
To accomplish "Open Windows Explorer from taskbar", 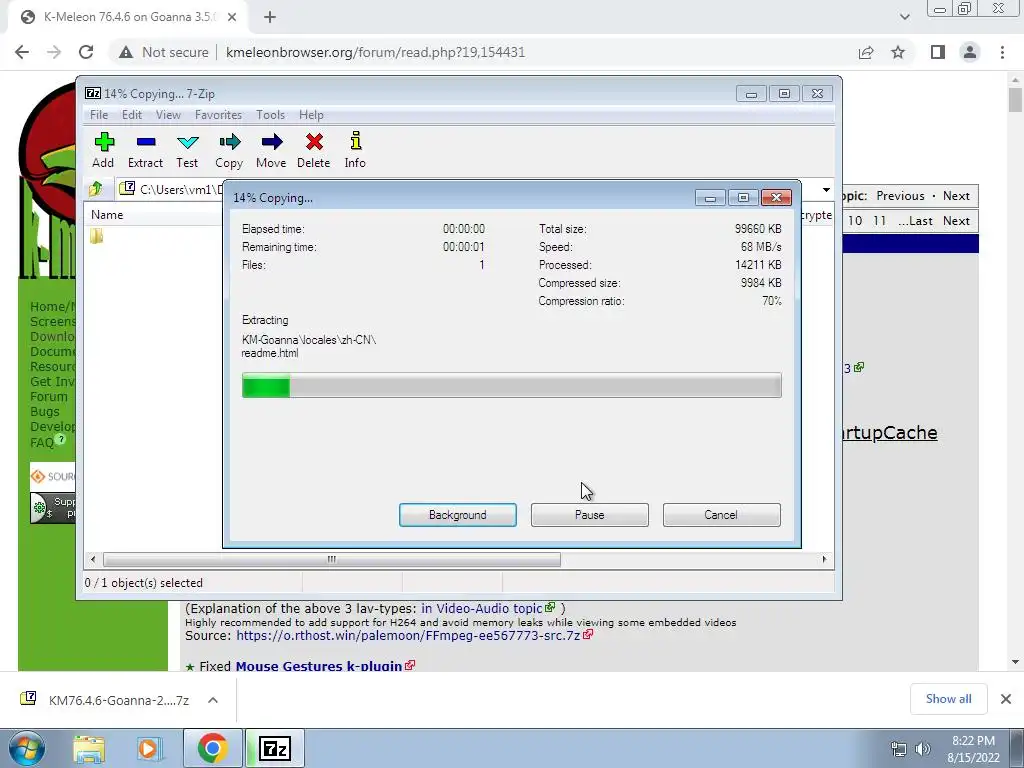I will 89,748.
